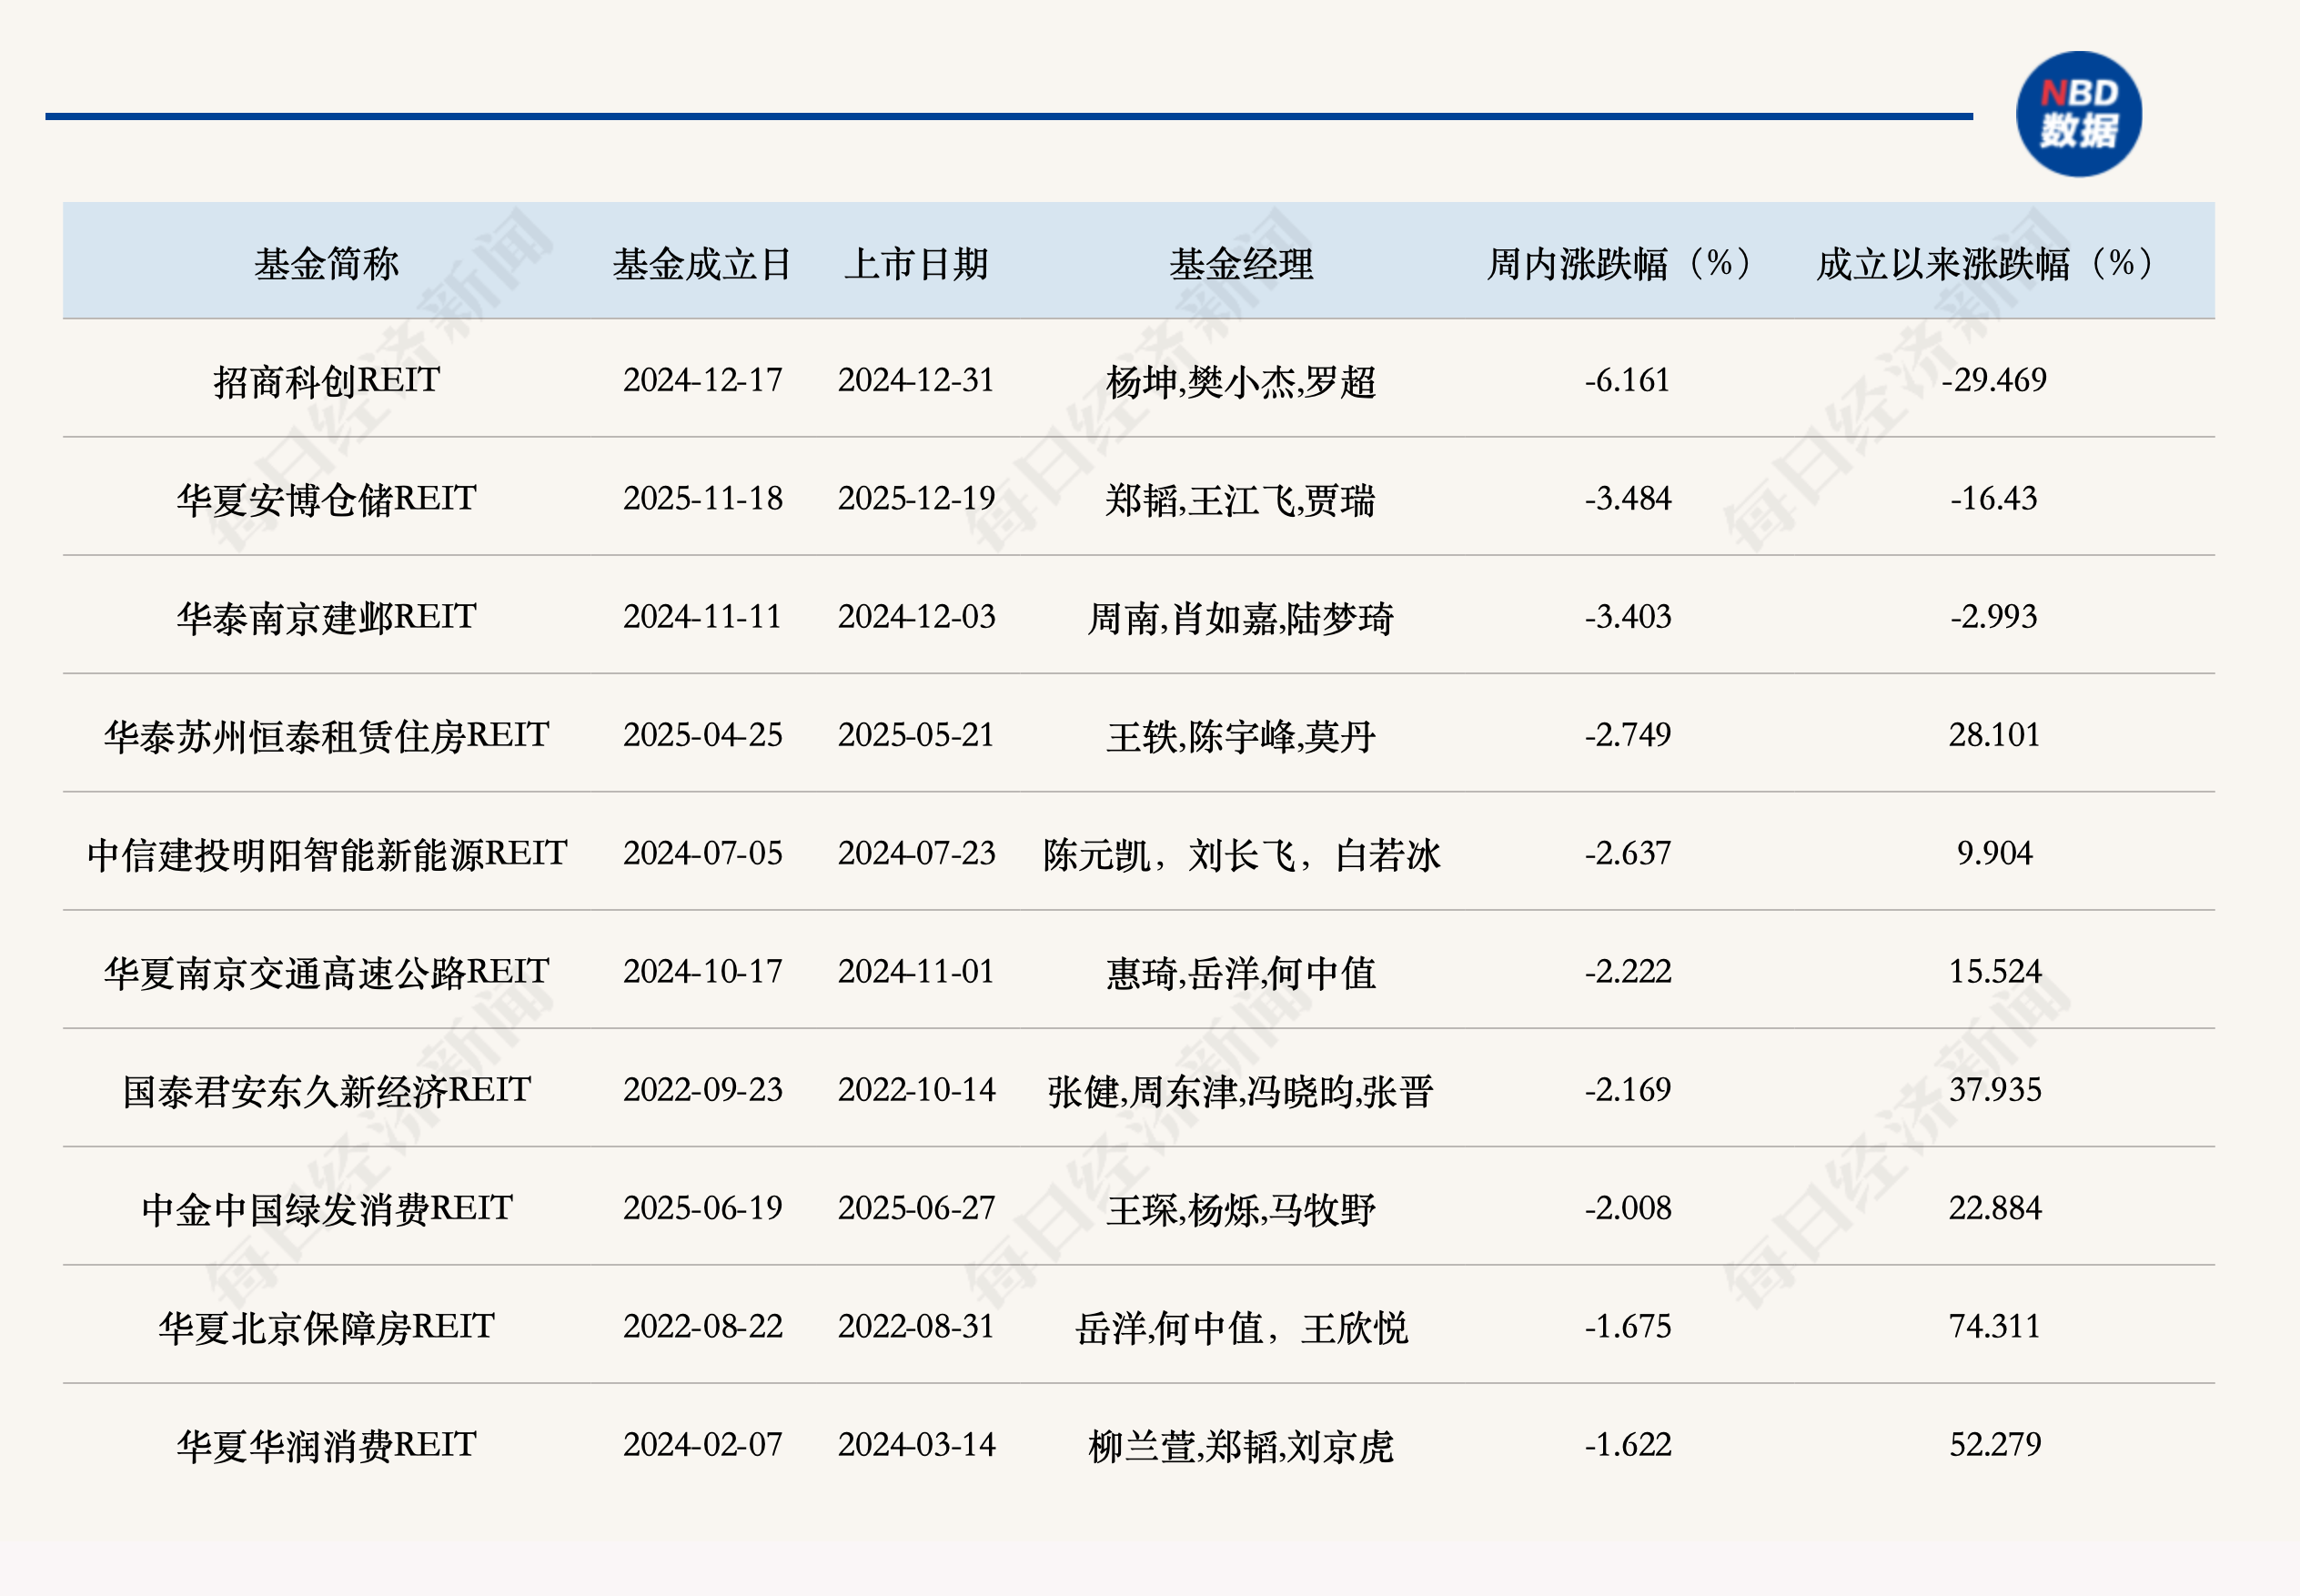This screenshot has height=1596, width=2300.
Task: Select the 华夏华润消费REIT fund name
Action: [326, 1445]
